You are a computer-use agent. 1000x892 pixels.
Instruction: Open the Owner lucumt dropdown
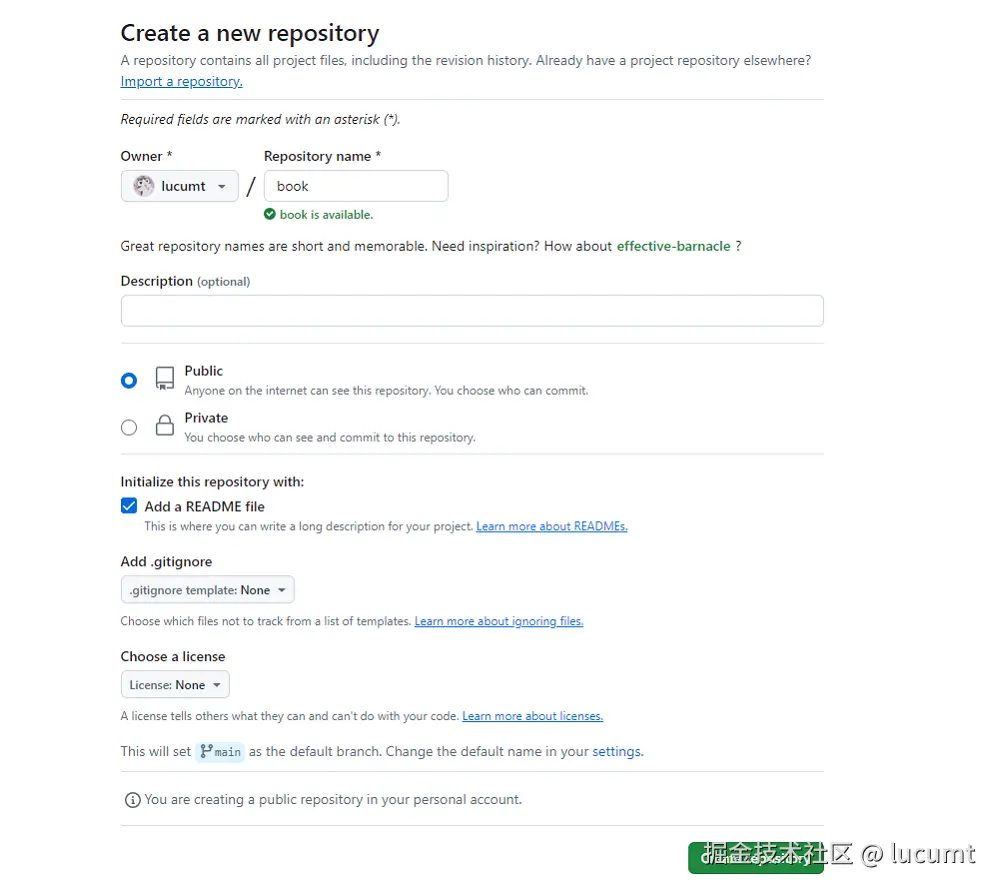[x=180, y=186]
